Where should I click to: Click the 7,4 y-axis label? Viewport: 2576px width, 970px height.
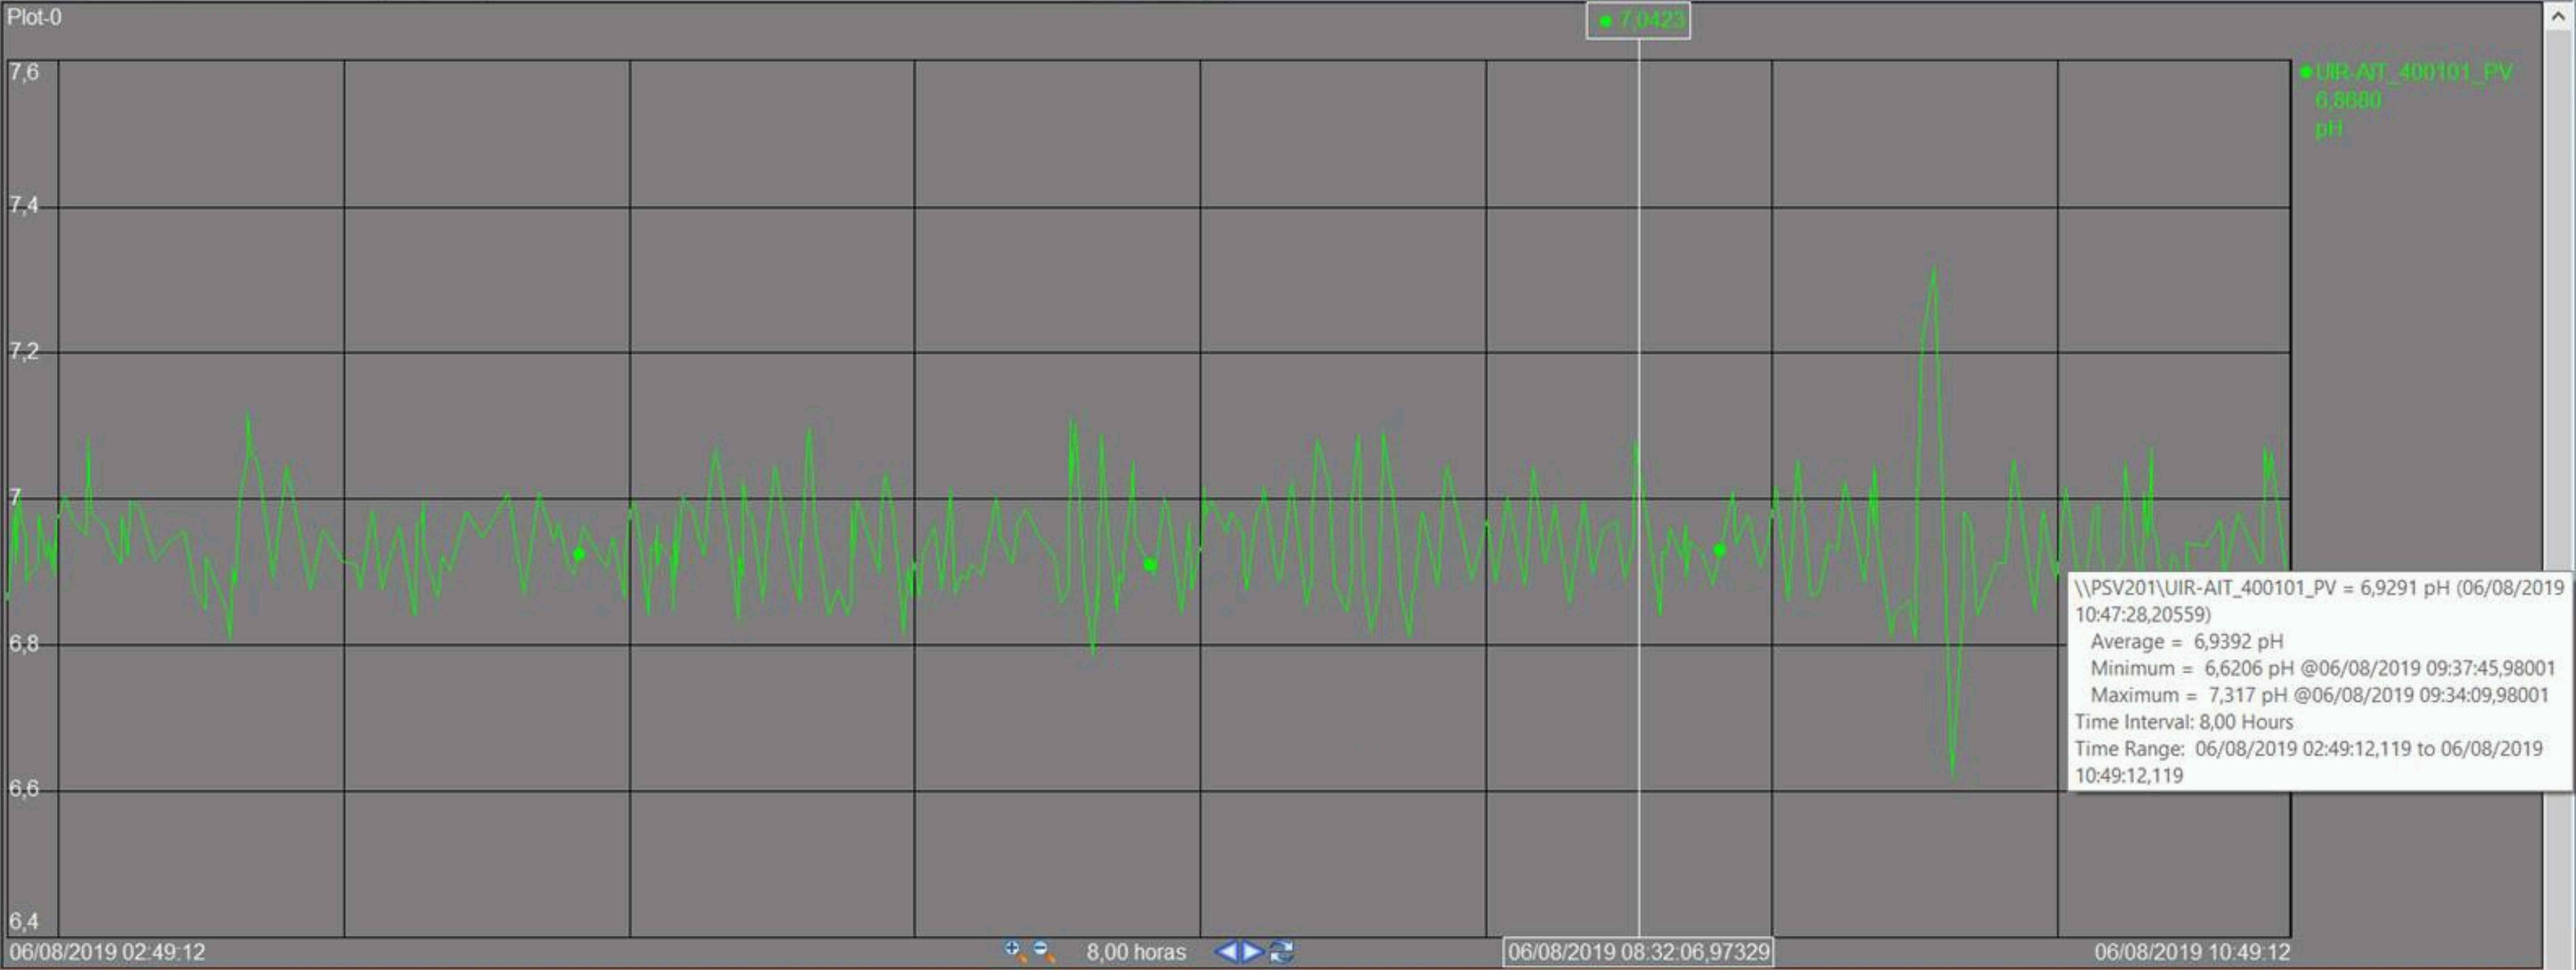24,206
